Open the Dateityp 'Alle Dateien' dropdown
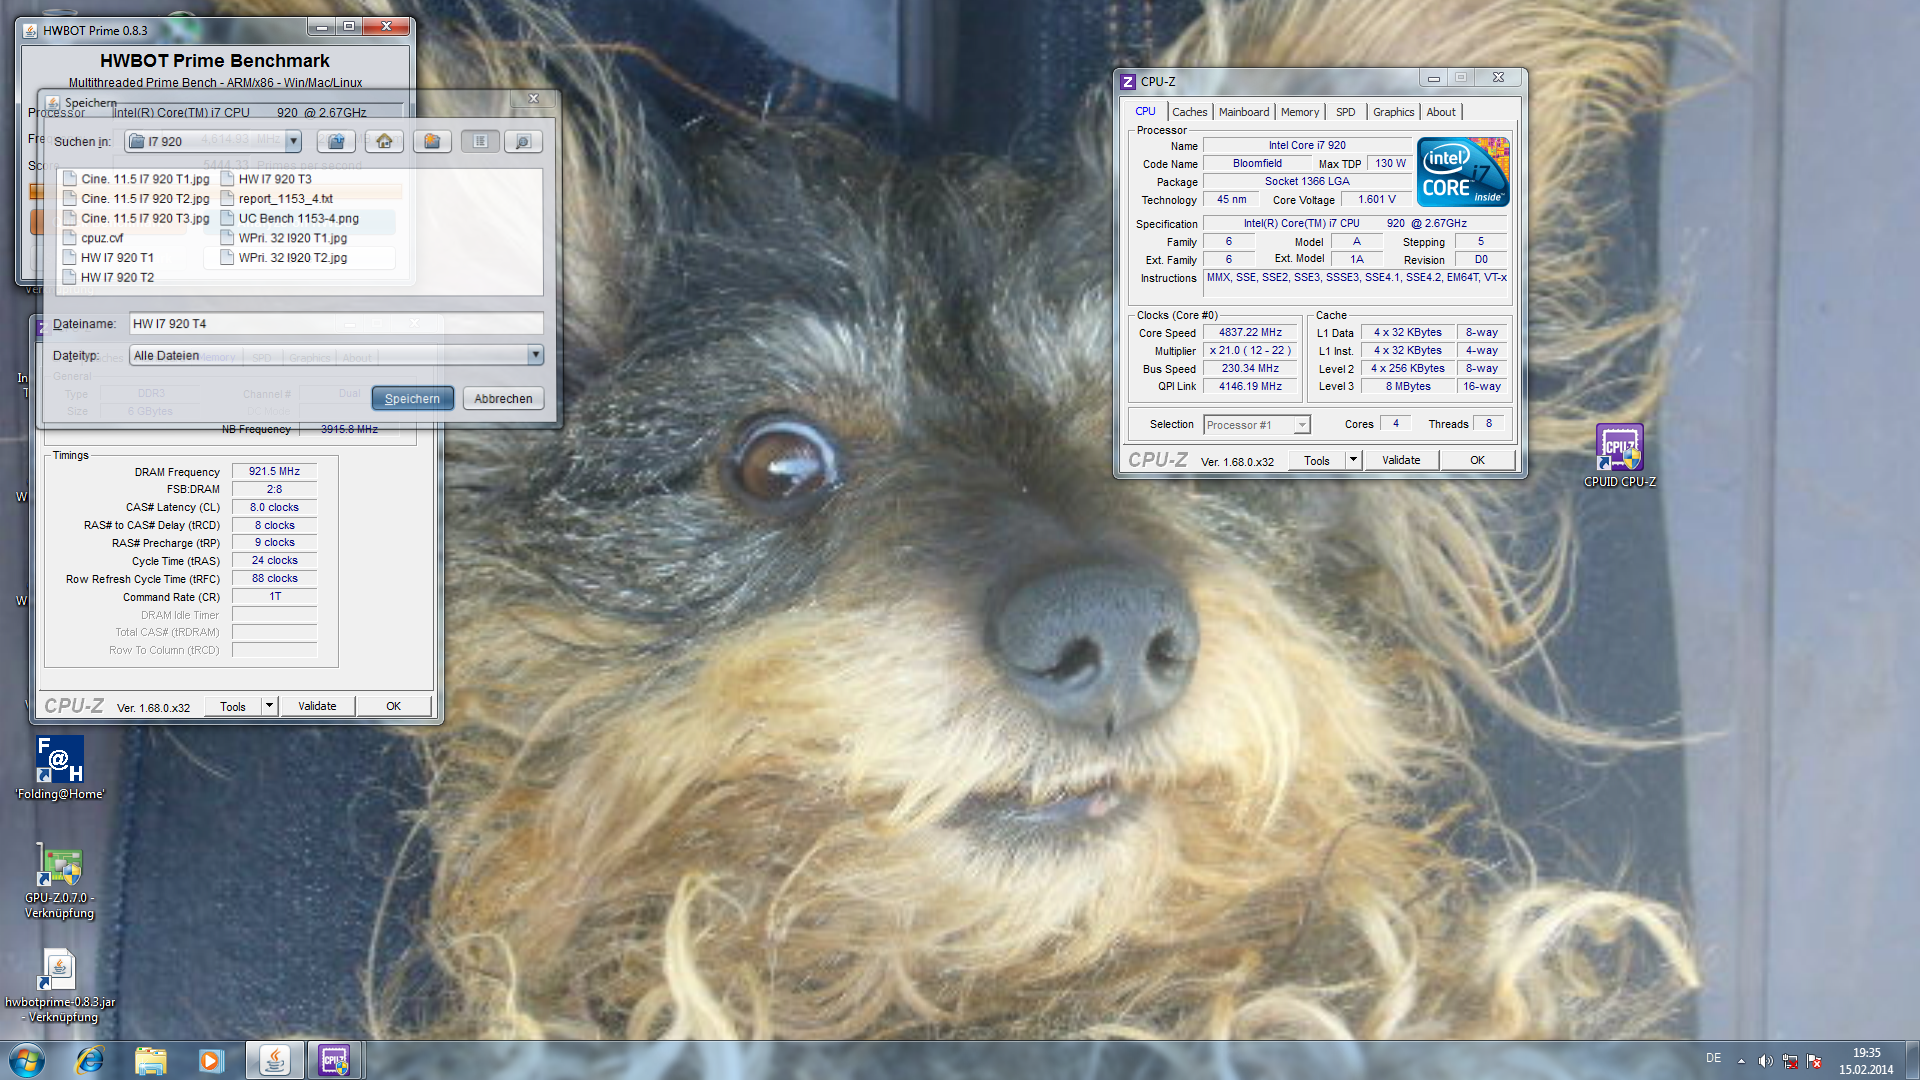Viewport: 1920px width, 1080px height. [535, 355]
